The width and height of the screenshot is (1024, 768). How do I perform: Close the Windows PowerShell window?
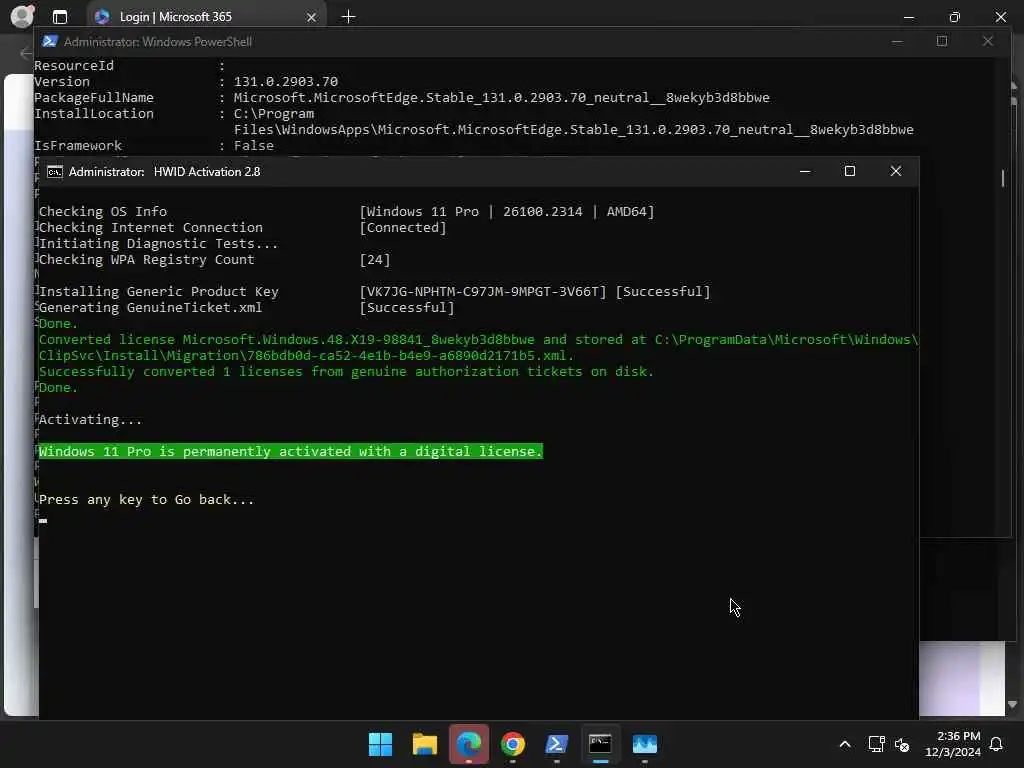pyautogui.click(x=987, y=41)
